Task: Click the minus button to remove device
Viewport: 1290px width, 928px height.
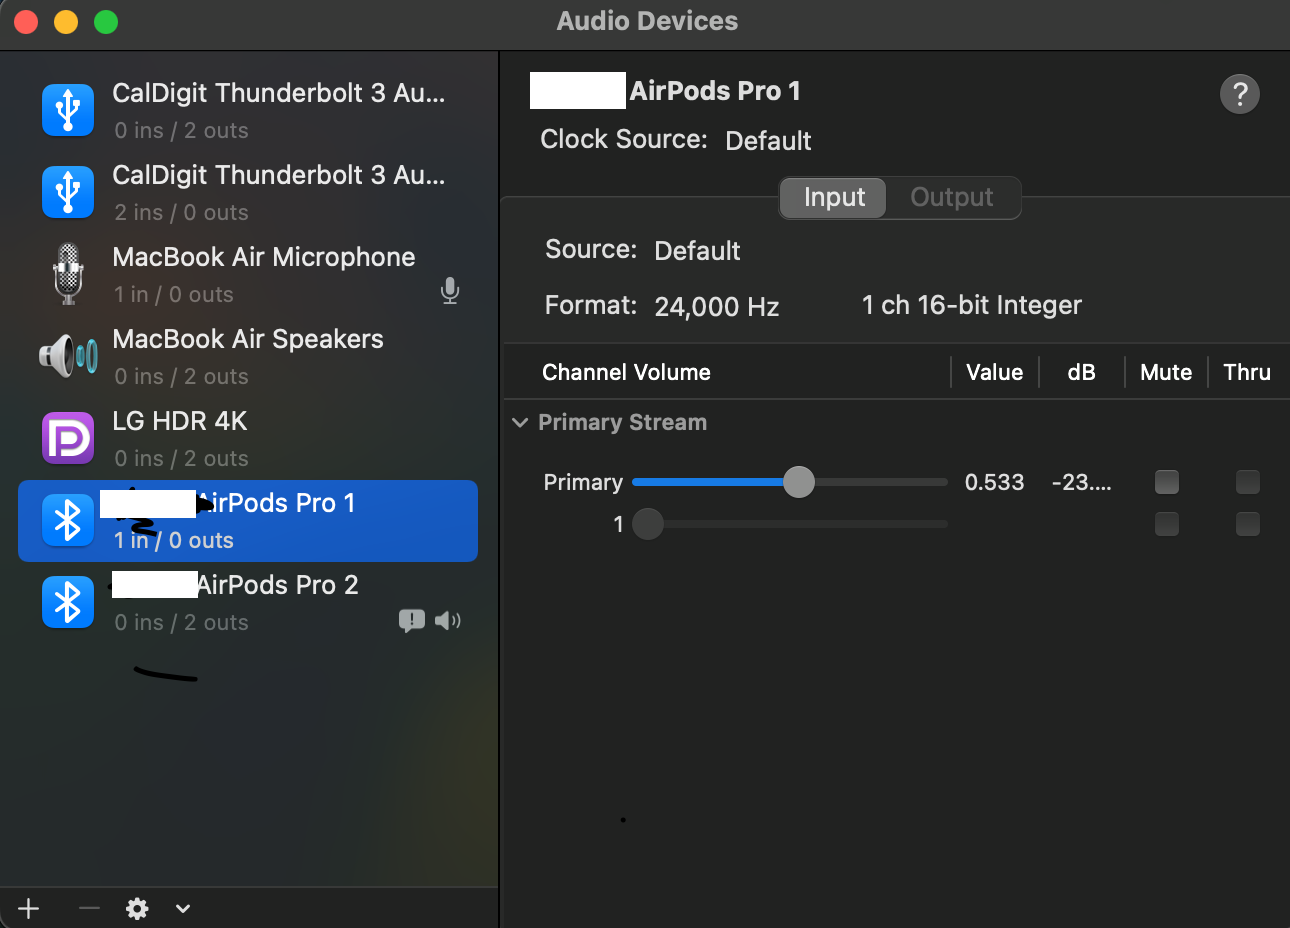Action: point(89,908)
